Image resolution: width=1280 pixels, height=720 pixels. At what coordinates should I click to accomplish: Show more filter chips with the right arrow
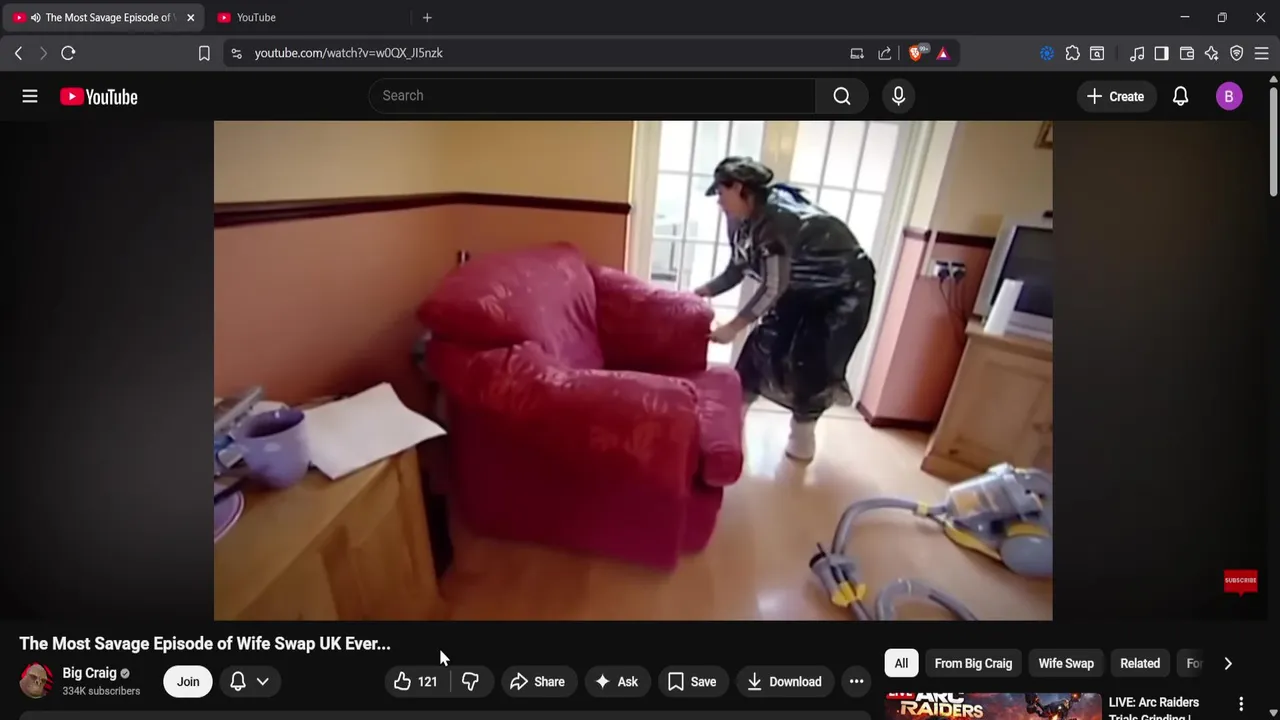1228,663
